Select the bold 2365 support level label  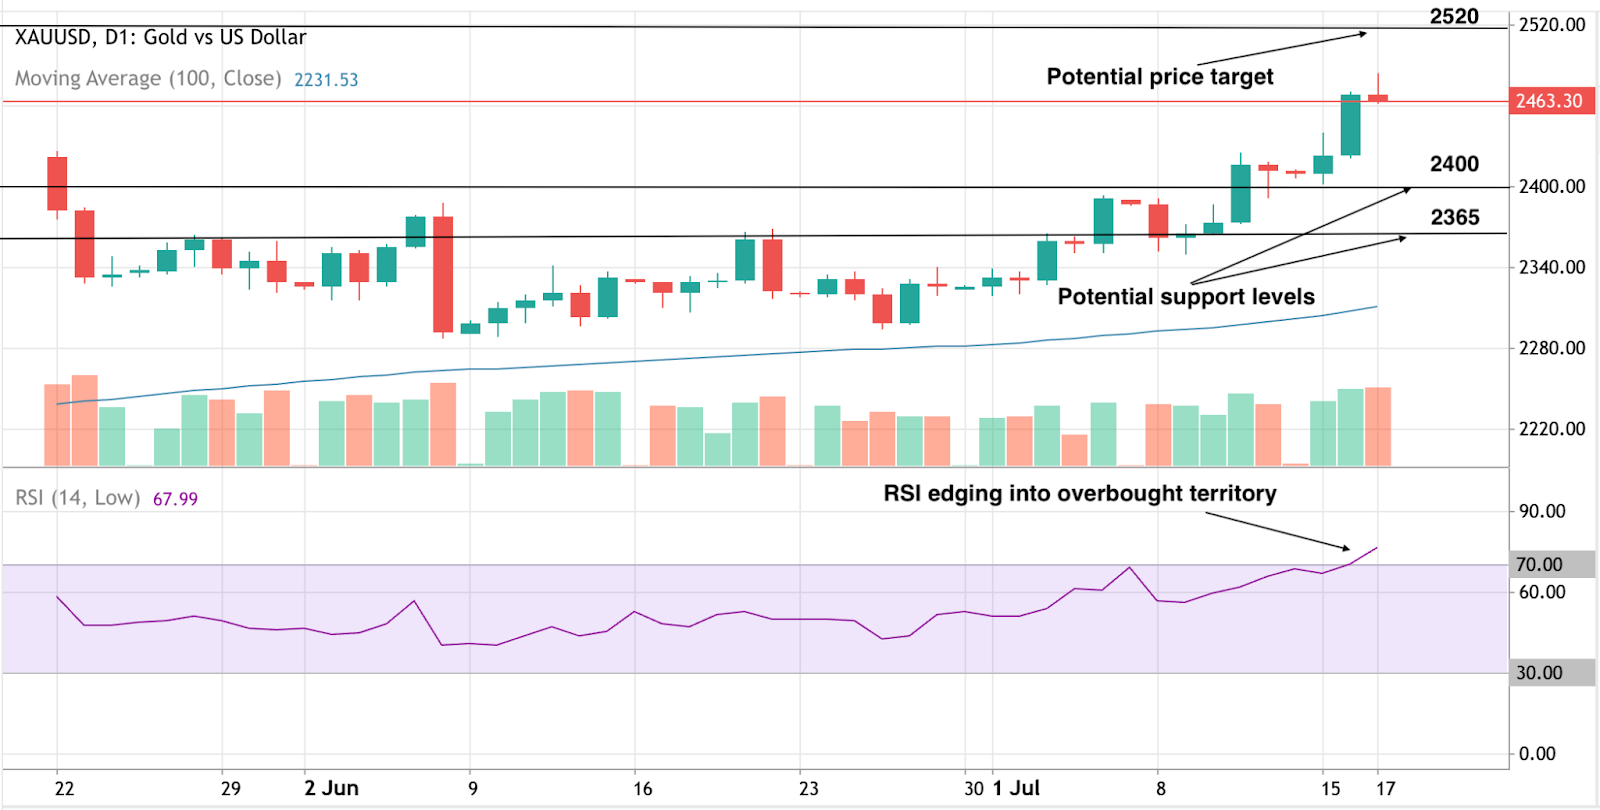1454,218
